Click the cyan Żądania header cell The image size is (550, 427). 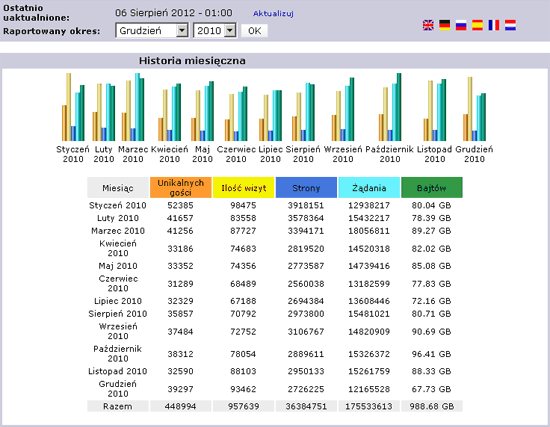(369, 188)
